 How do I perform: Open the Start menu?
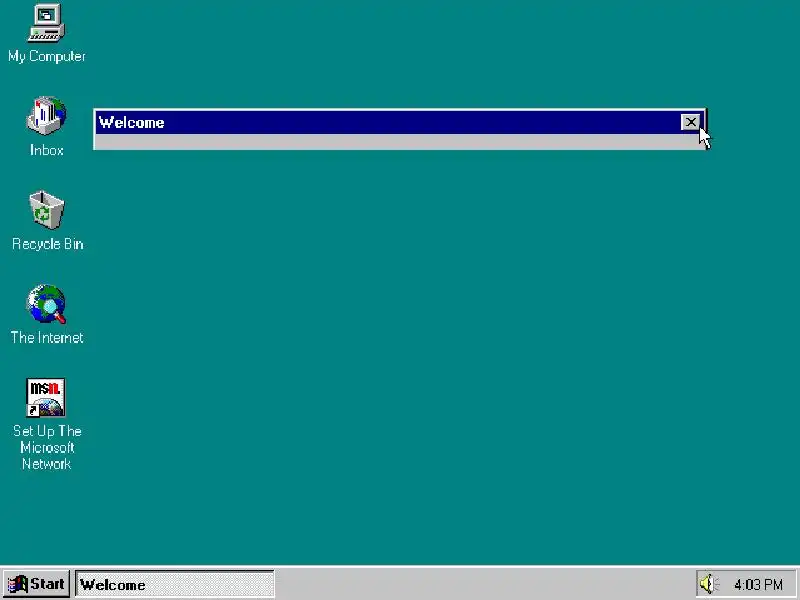36,584
